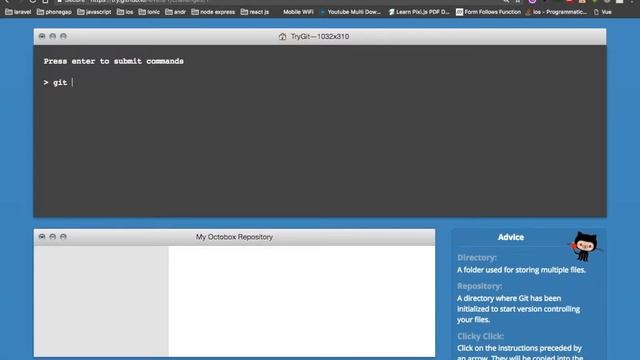Click the 'Directory:' term in Advice
The height and width of the screenshot is (360, 640).
click(477, 258)
